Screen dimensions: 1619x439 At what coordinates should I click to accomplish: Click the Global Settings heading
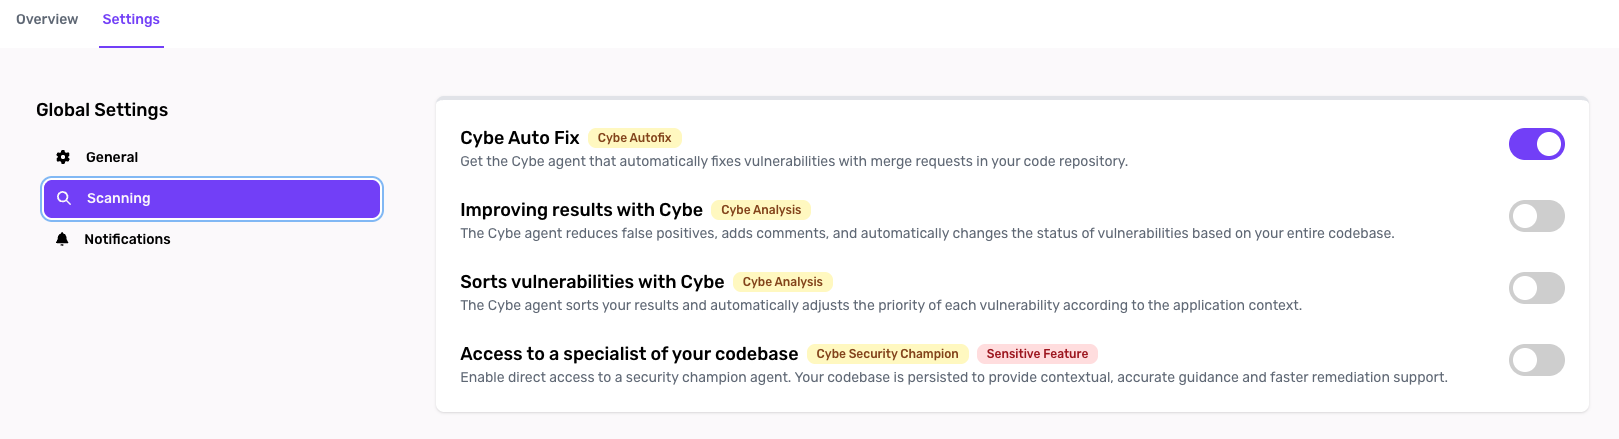click(x=102, y=110)
